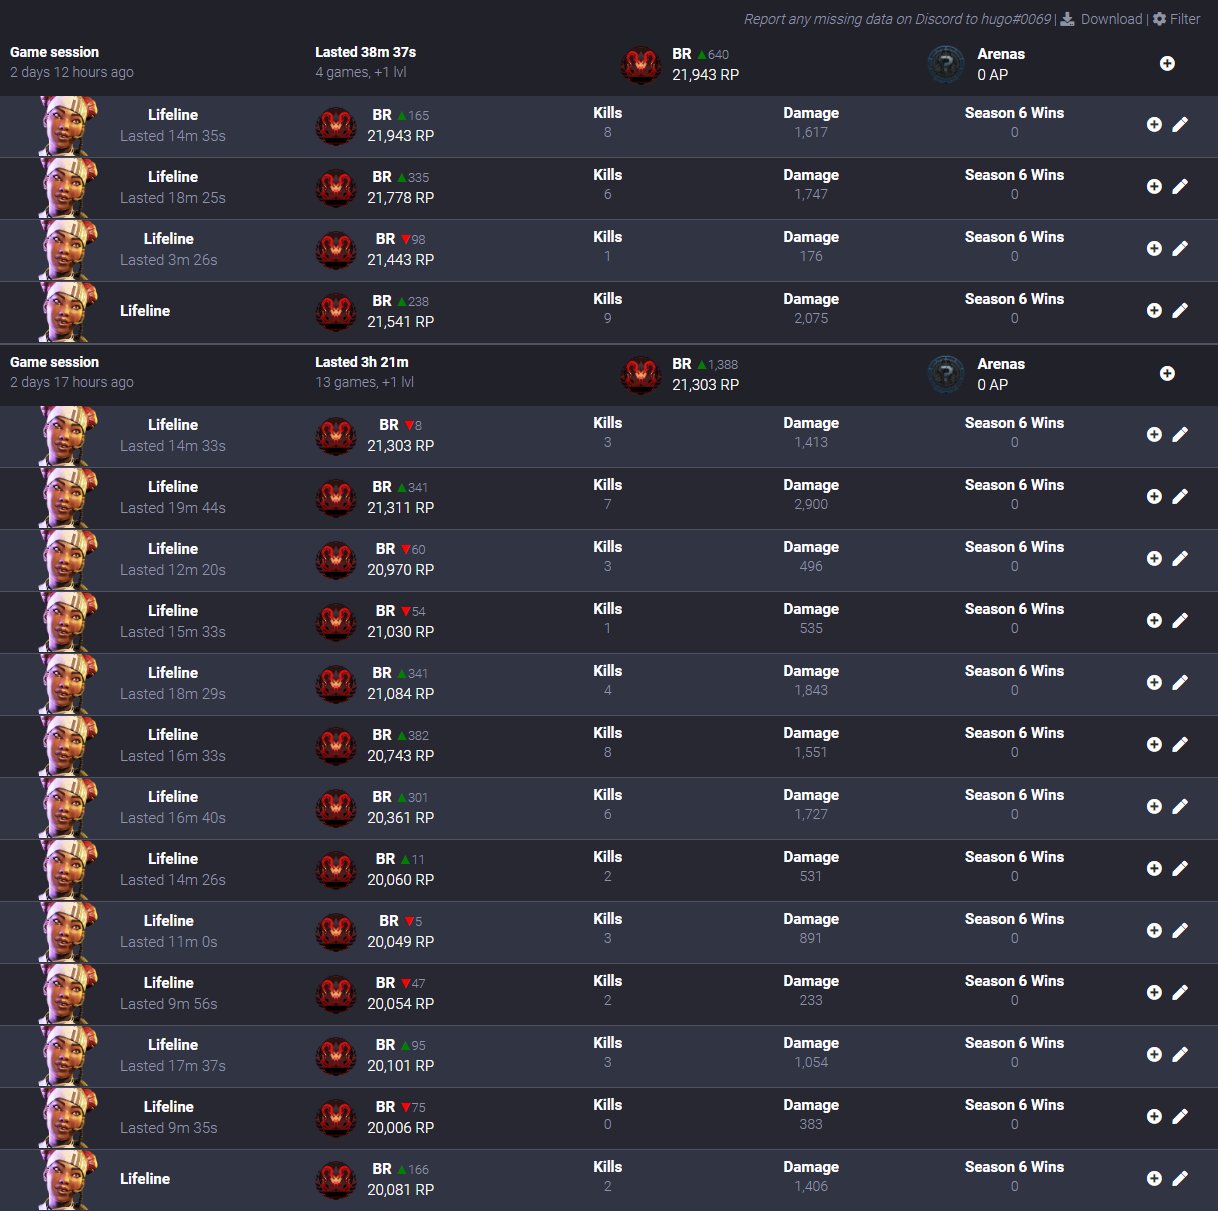Edit the 21,541 RP match entry
The width and height of the screenshot is (1218, 1211).
tap(1180, 310)
